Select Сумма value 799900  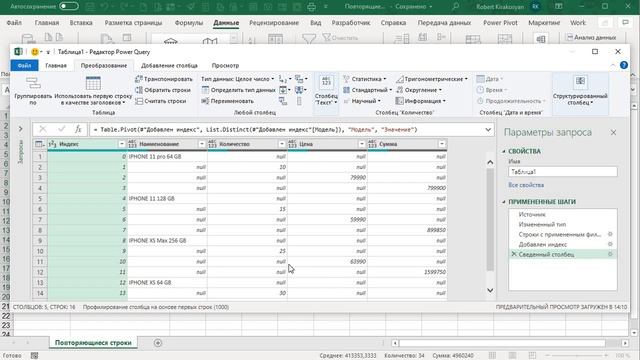pos(407,188)
